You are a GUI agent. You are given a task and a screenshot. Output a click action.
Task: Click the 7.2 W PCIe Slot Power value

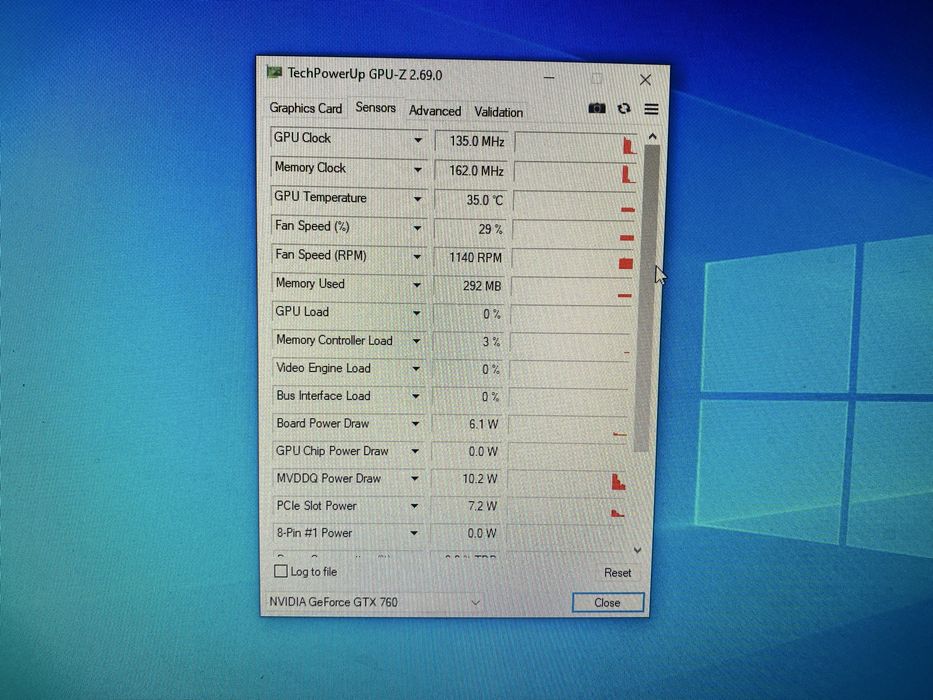click(x=466, y=506)
